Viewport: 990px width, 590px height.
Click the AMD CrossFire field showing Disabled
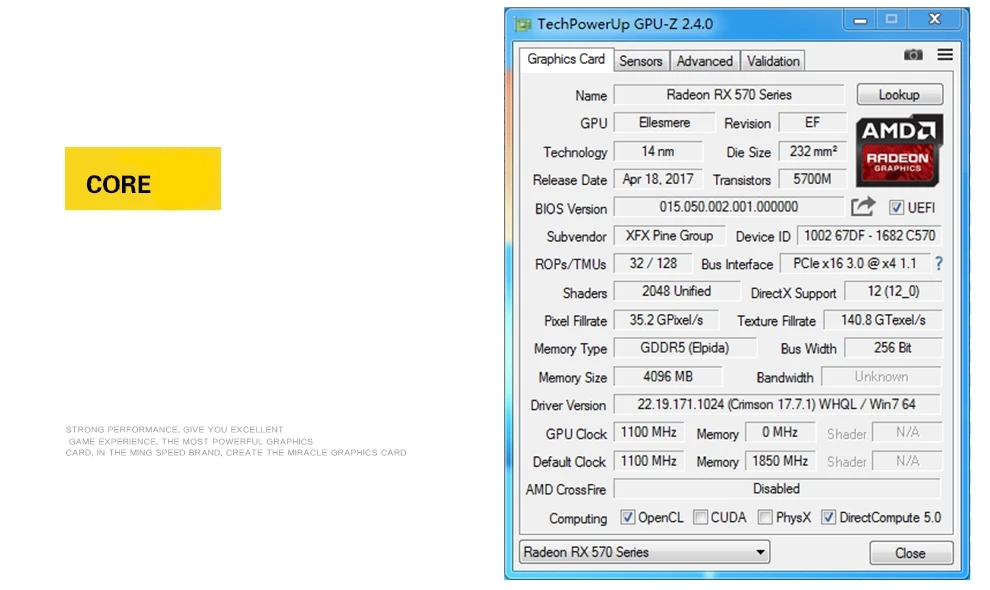coord(777,489)
